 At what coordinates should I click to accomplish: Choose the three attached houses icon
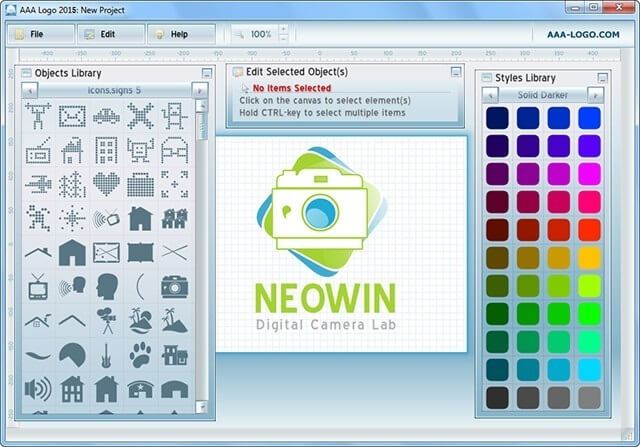175,218
